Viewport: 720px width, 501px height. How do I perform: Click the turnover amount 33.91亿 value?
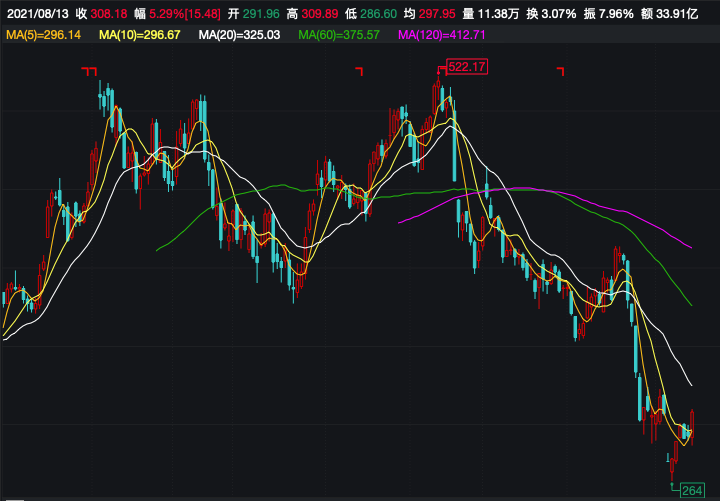click(x=679, y=13)
